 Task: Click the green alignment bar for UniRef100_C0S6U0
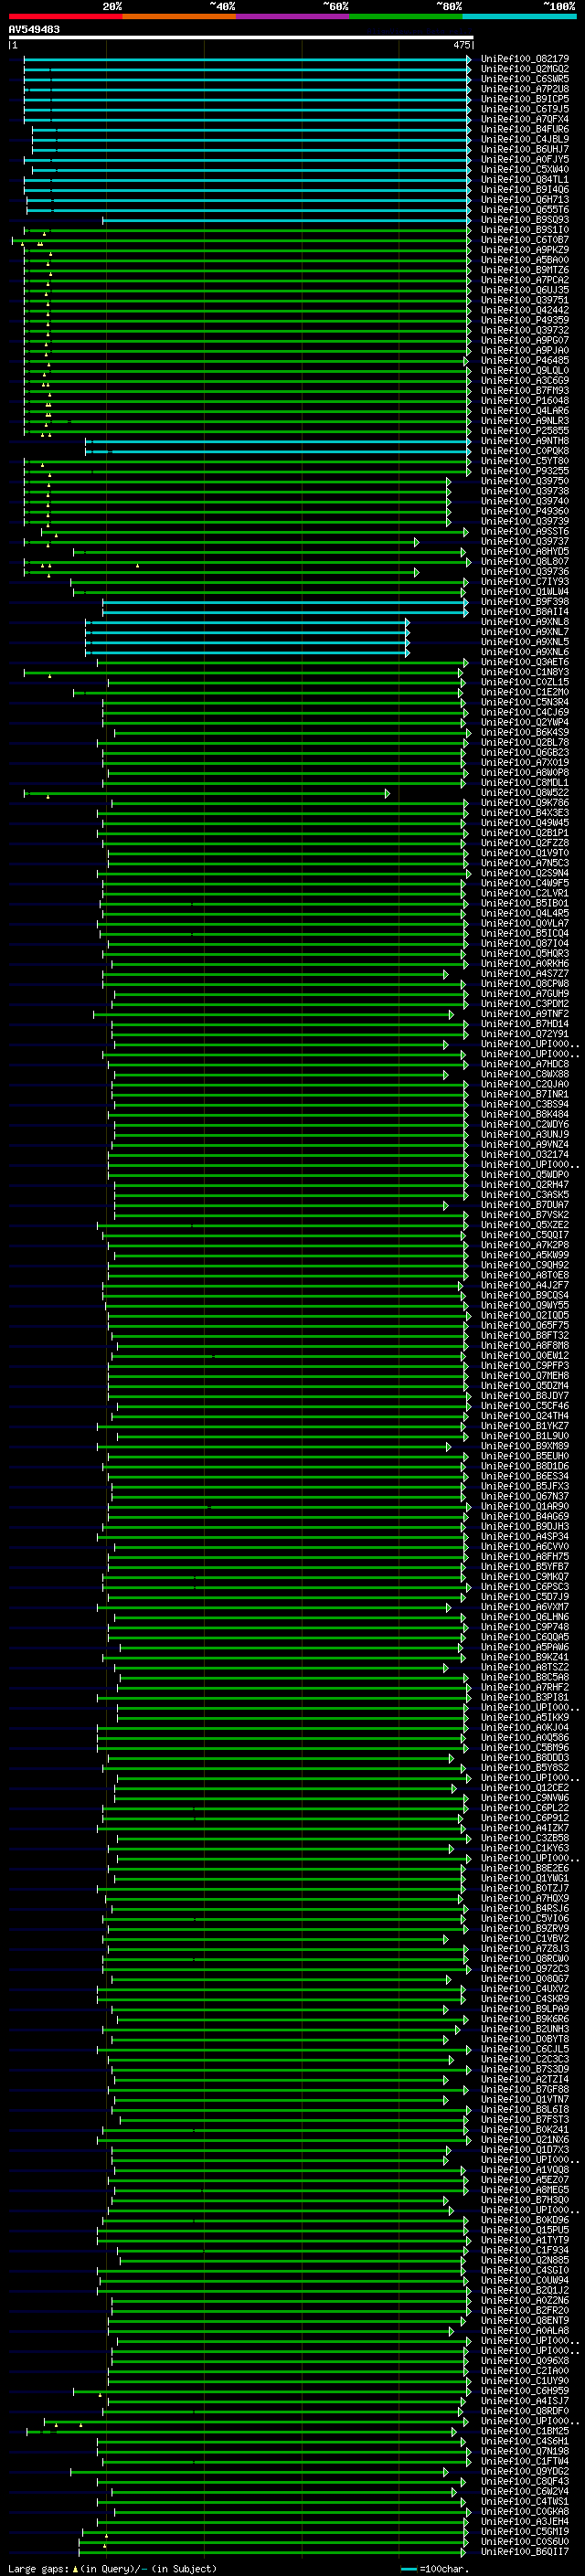(x=273, y=2541)
